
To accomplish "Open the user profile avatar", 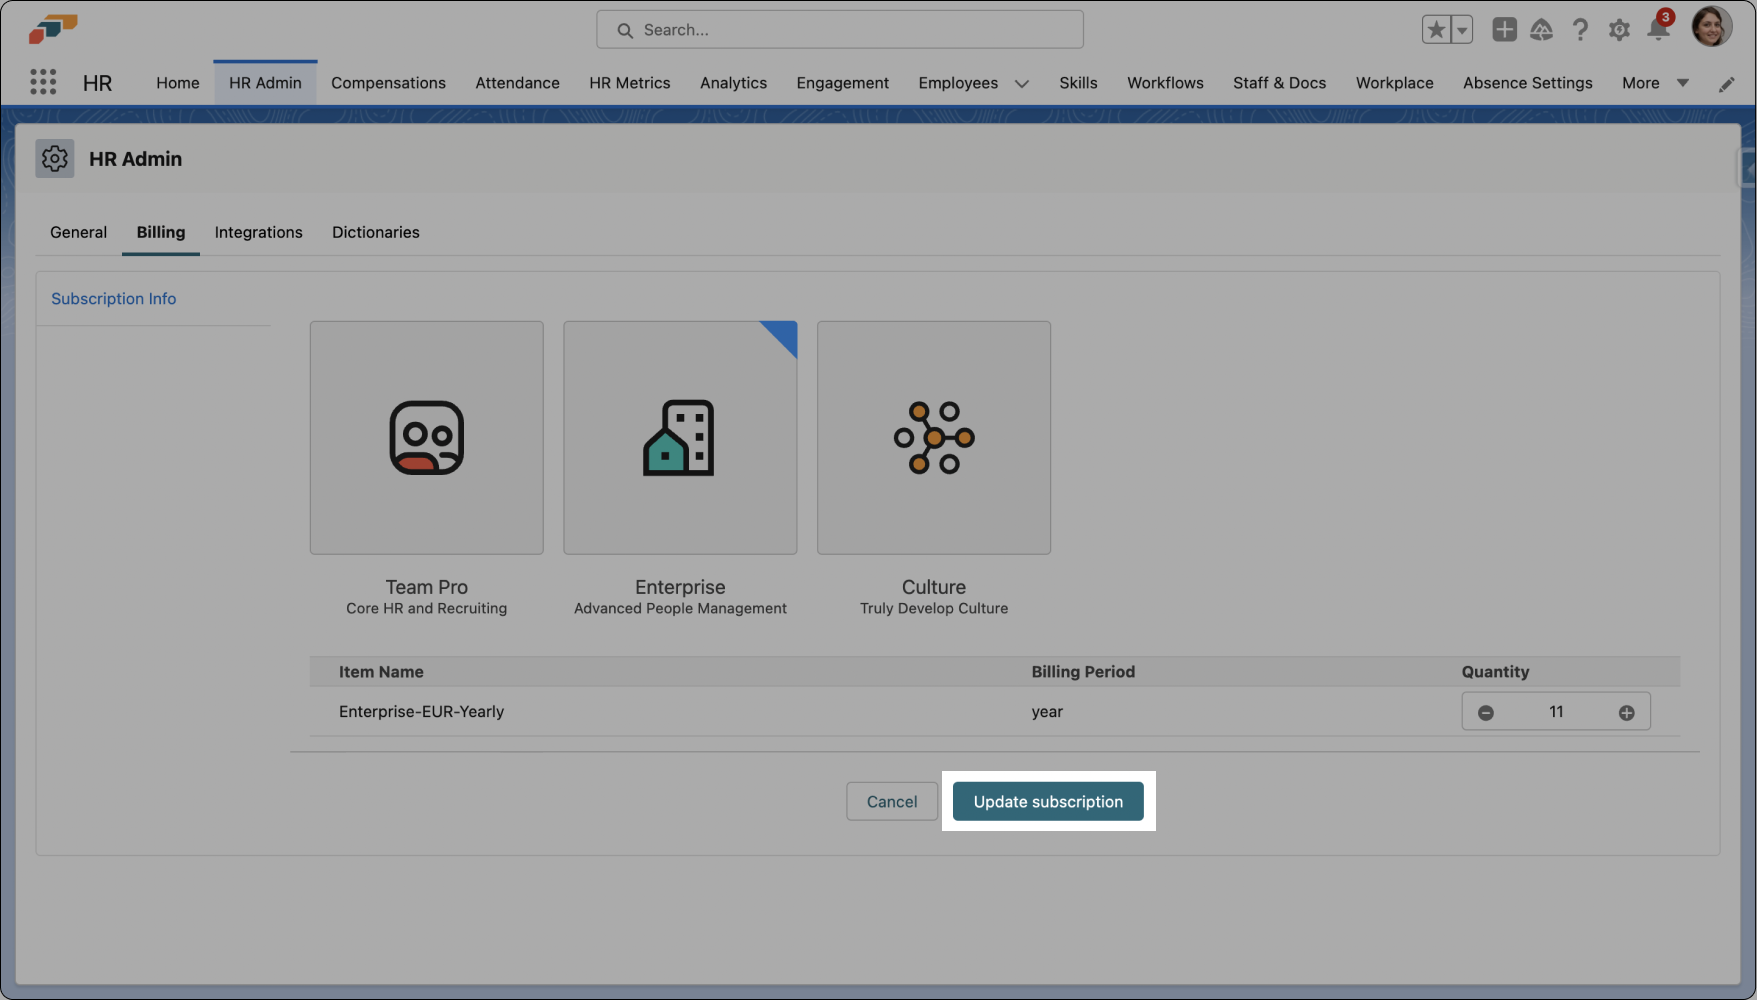I will [x=1711, y=27].
